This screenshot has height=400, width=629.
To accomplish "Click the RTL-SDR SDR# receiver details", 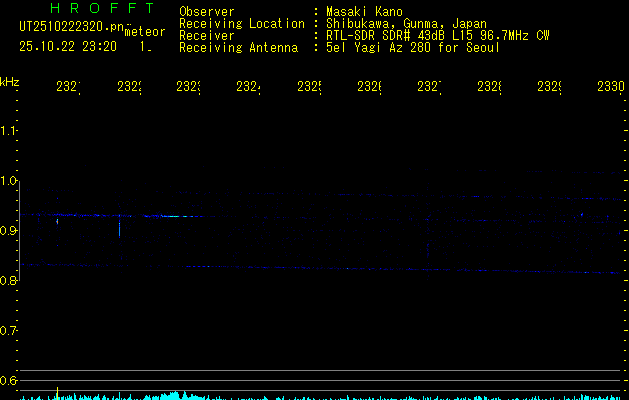I will (x=438, y=36).
